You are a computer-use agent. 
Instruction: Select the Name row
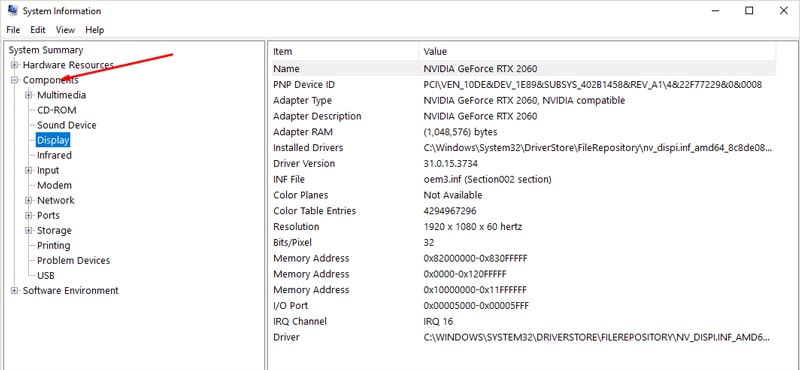(522, 68)
